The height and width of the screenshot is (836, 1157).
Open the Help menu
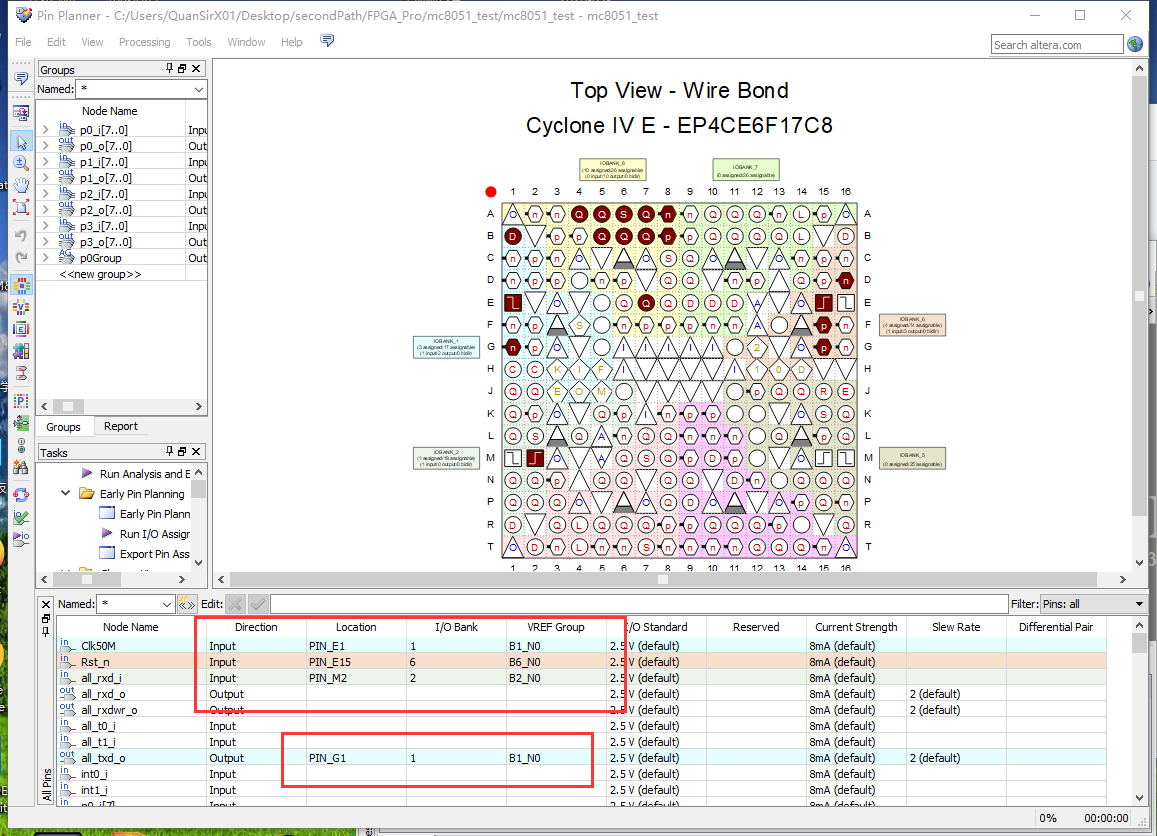291,42
